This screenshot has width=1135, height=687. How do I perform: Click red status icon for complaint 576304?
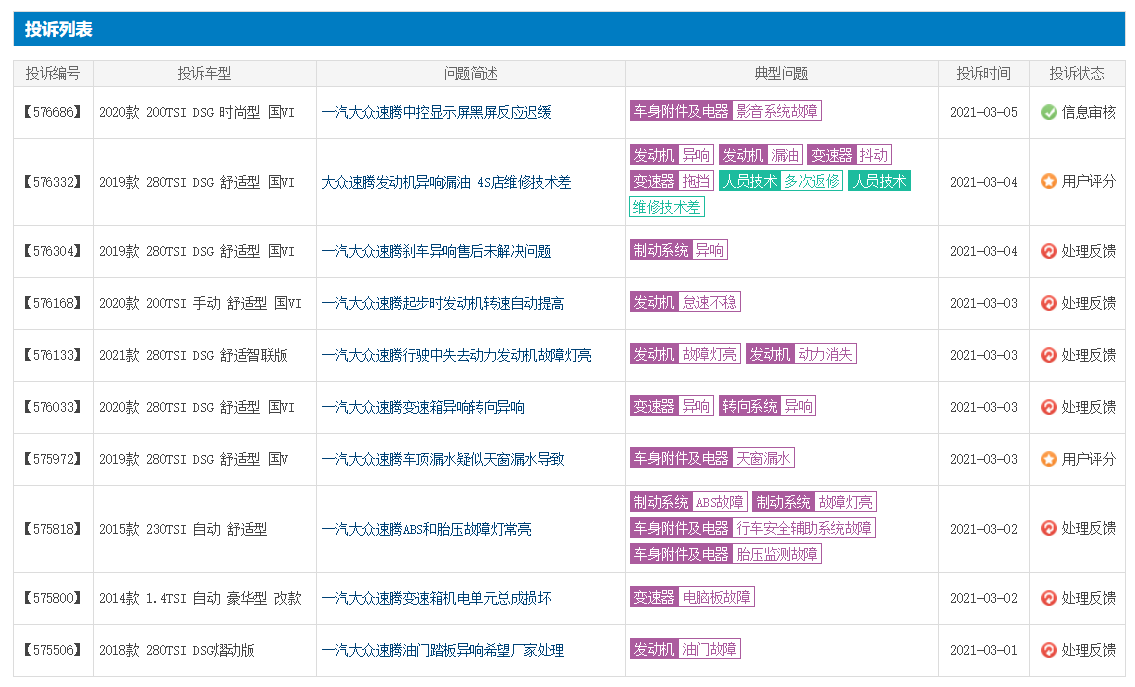coord(1048,251)
